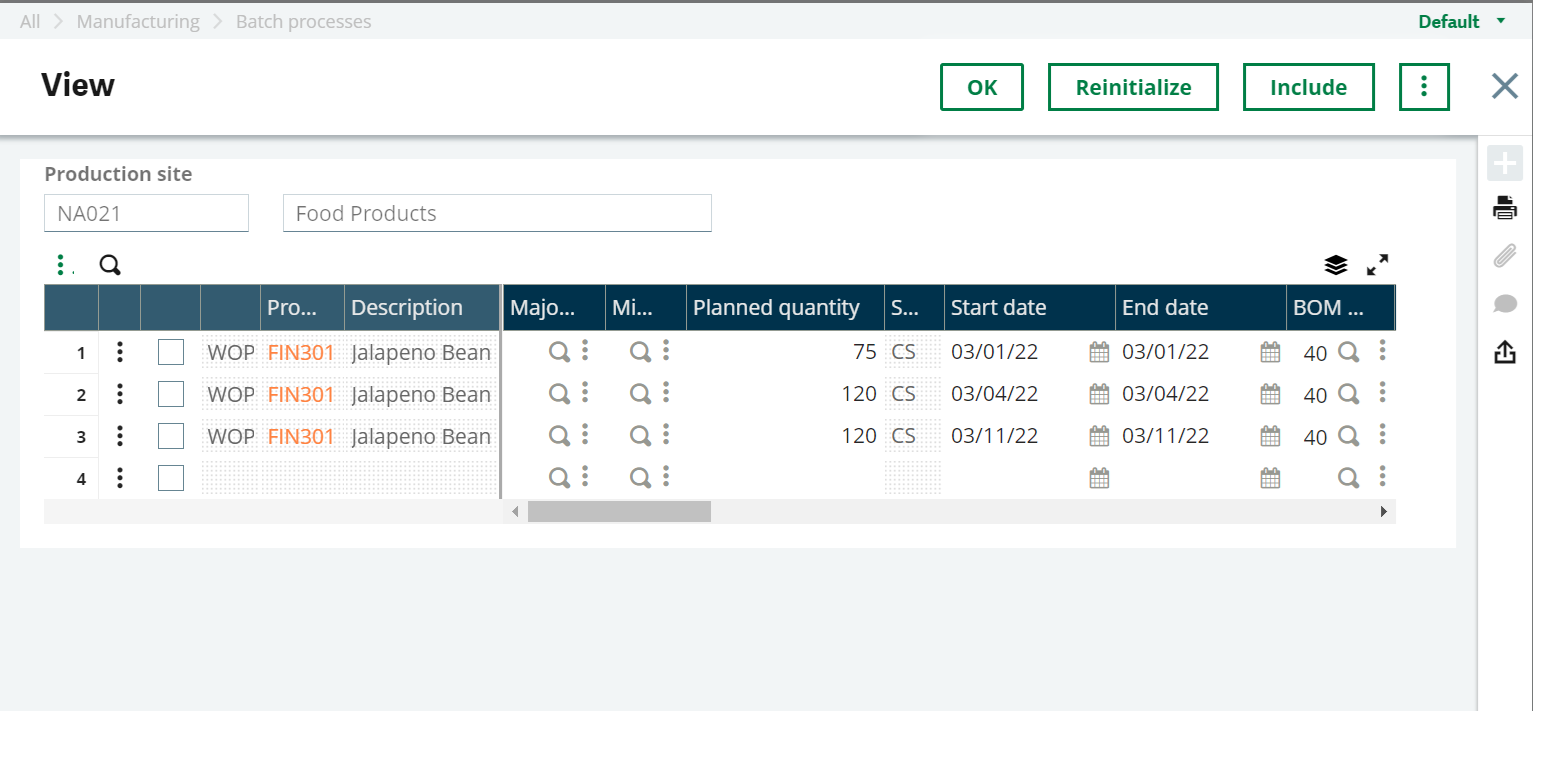
Task: Open the comment bubble icon
Action: (x=1505, y=304)
